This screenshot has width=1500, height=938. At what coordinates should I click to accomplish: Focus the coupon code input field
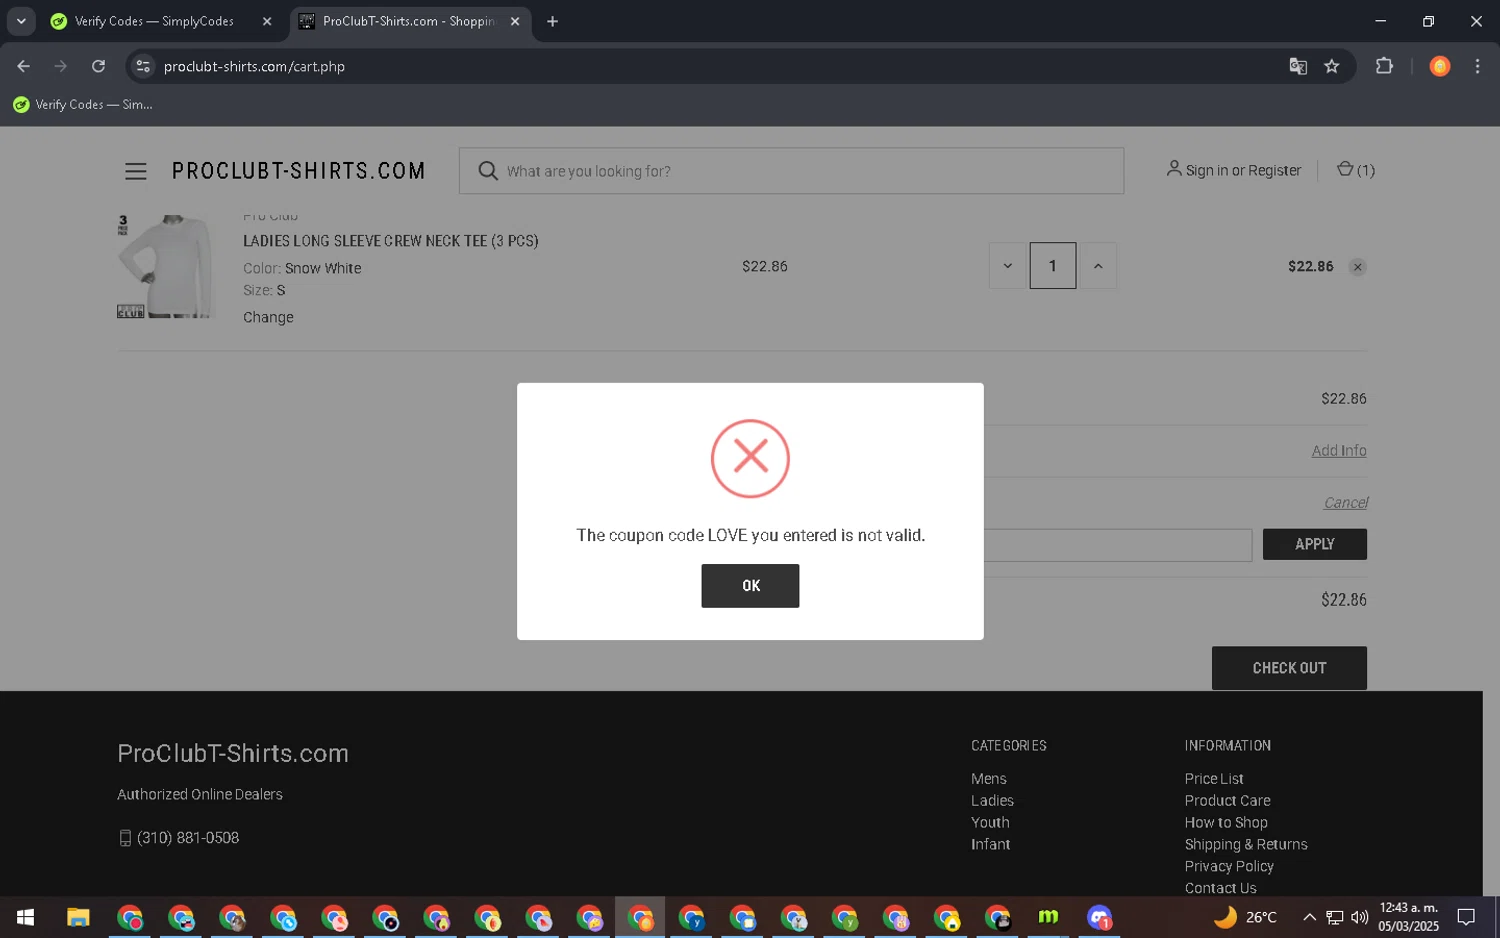pos(1118,545)
